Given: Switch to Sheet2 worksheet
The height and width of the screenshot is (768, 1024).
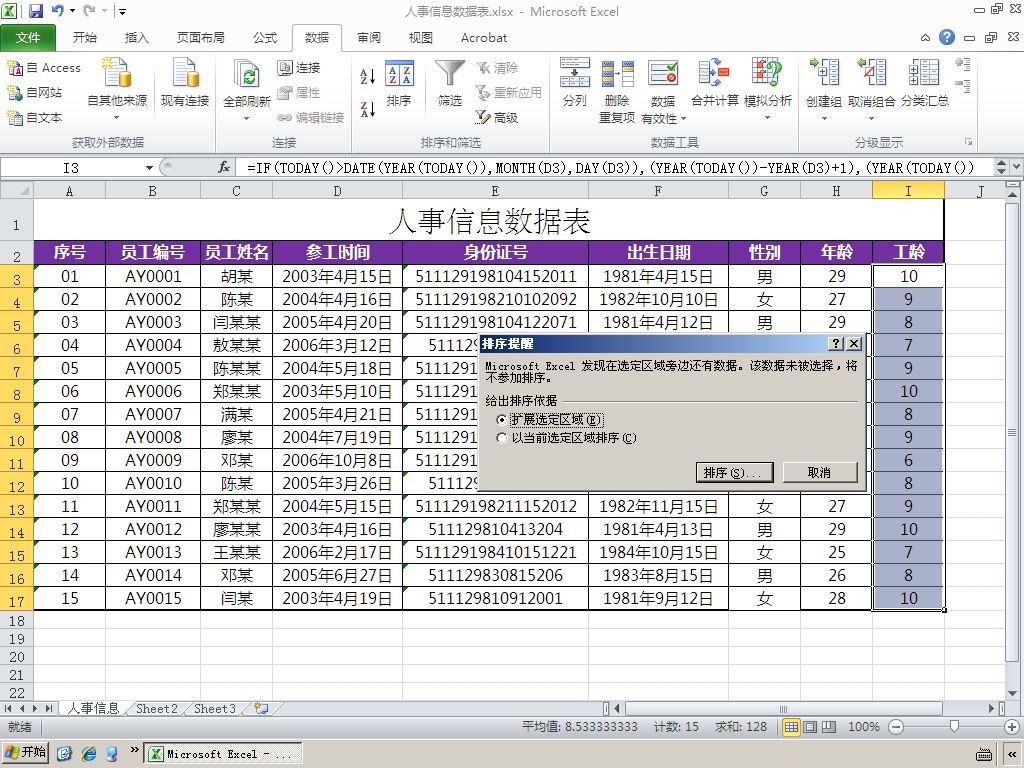Looking at the screenshot, I should [x=157, y=708].
